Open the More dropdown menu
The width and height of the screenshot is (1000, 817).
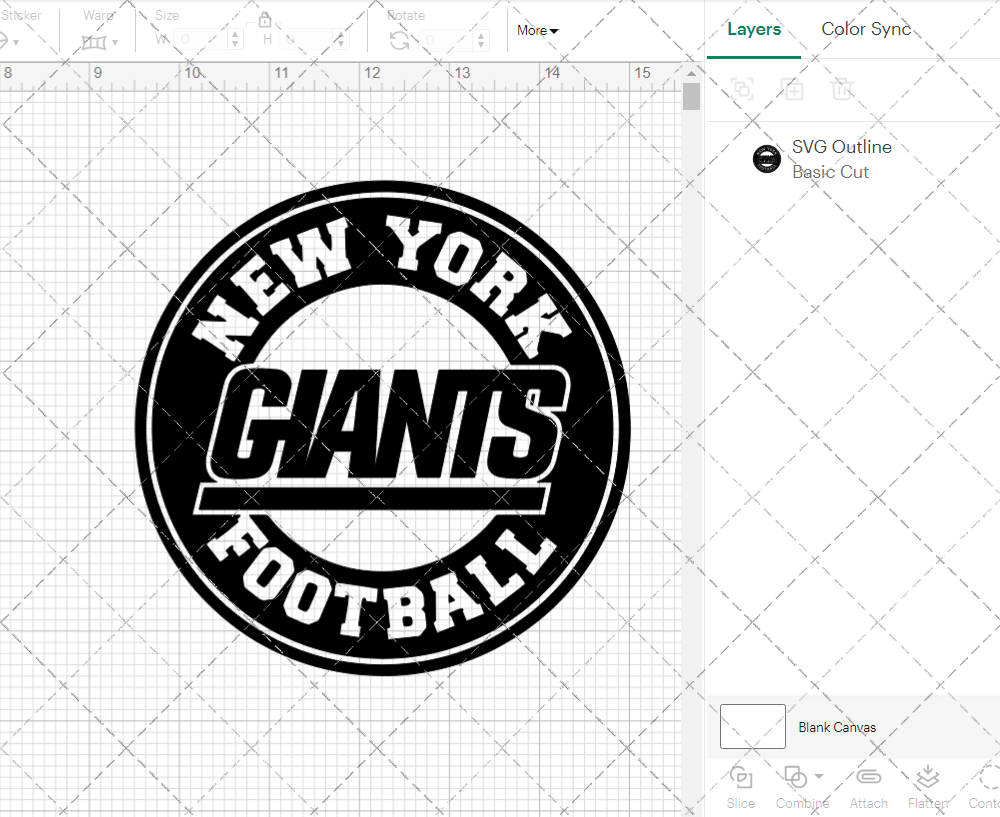pos(537,31)
